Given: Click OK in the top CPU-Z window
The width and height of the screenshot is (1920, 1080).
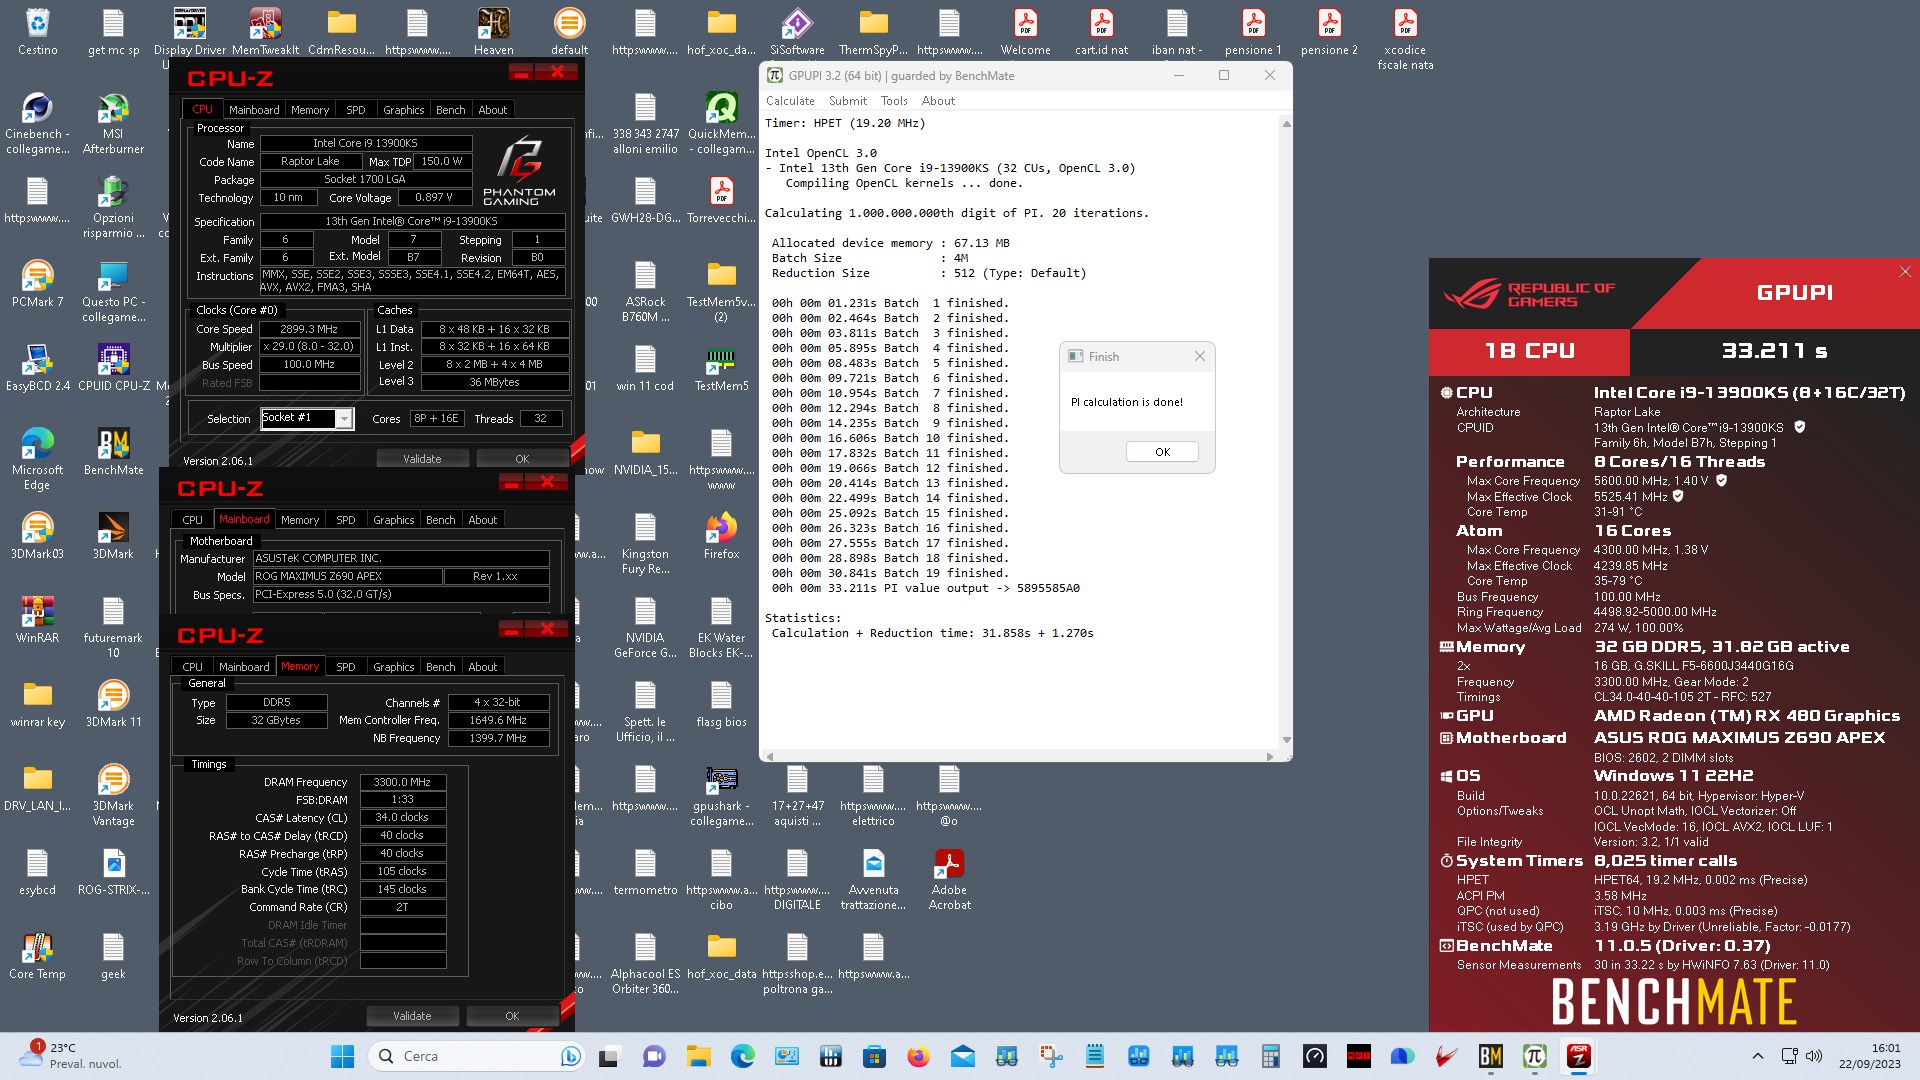Looking at the screenshot, I should tap(522, 459).
